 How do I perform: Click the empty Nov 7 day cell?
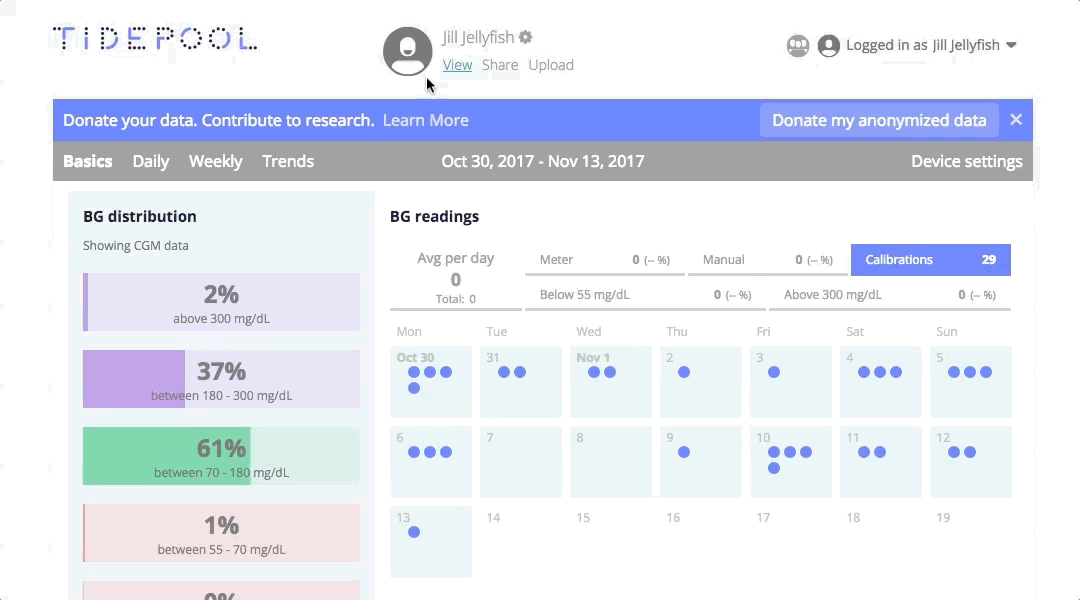pos(521,462)
